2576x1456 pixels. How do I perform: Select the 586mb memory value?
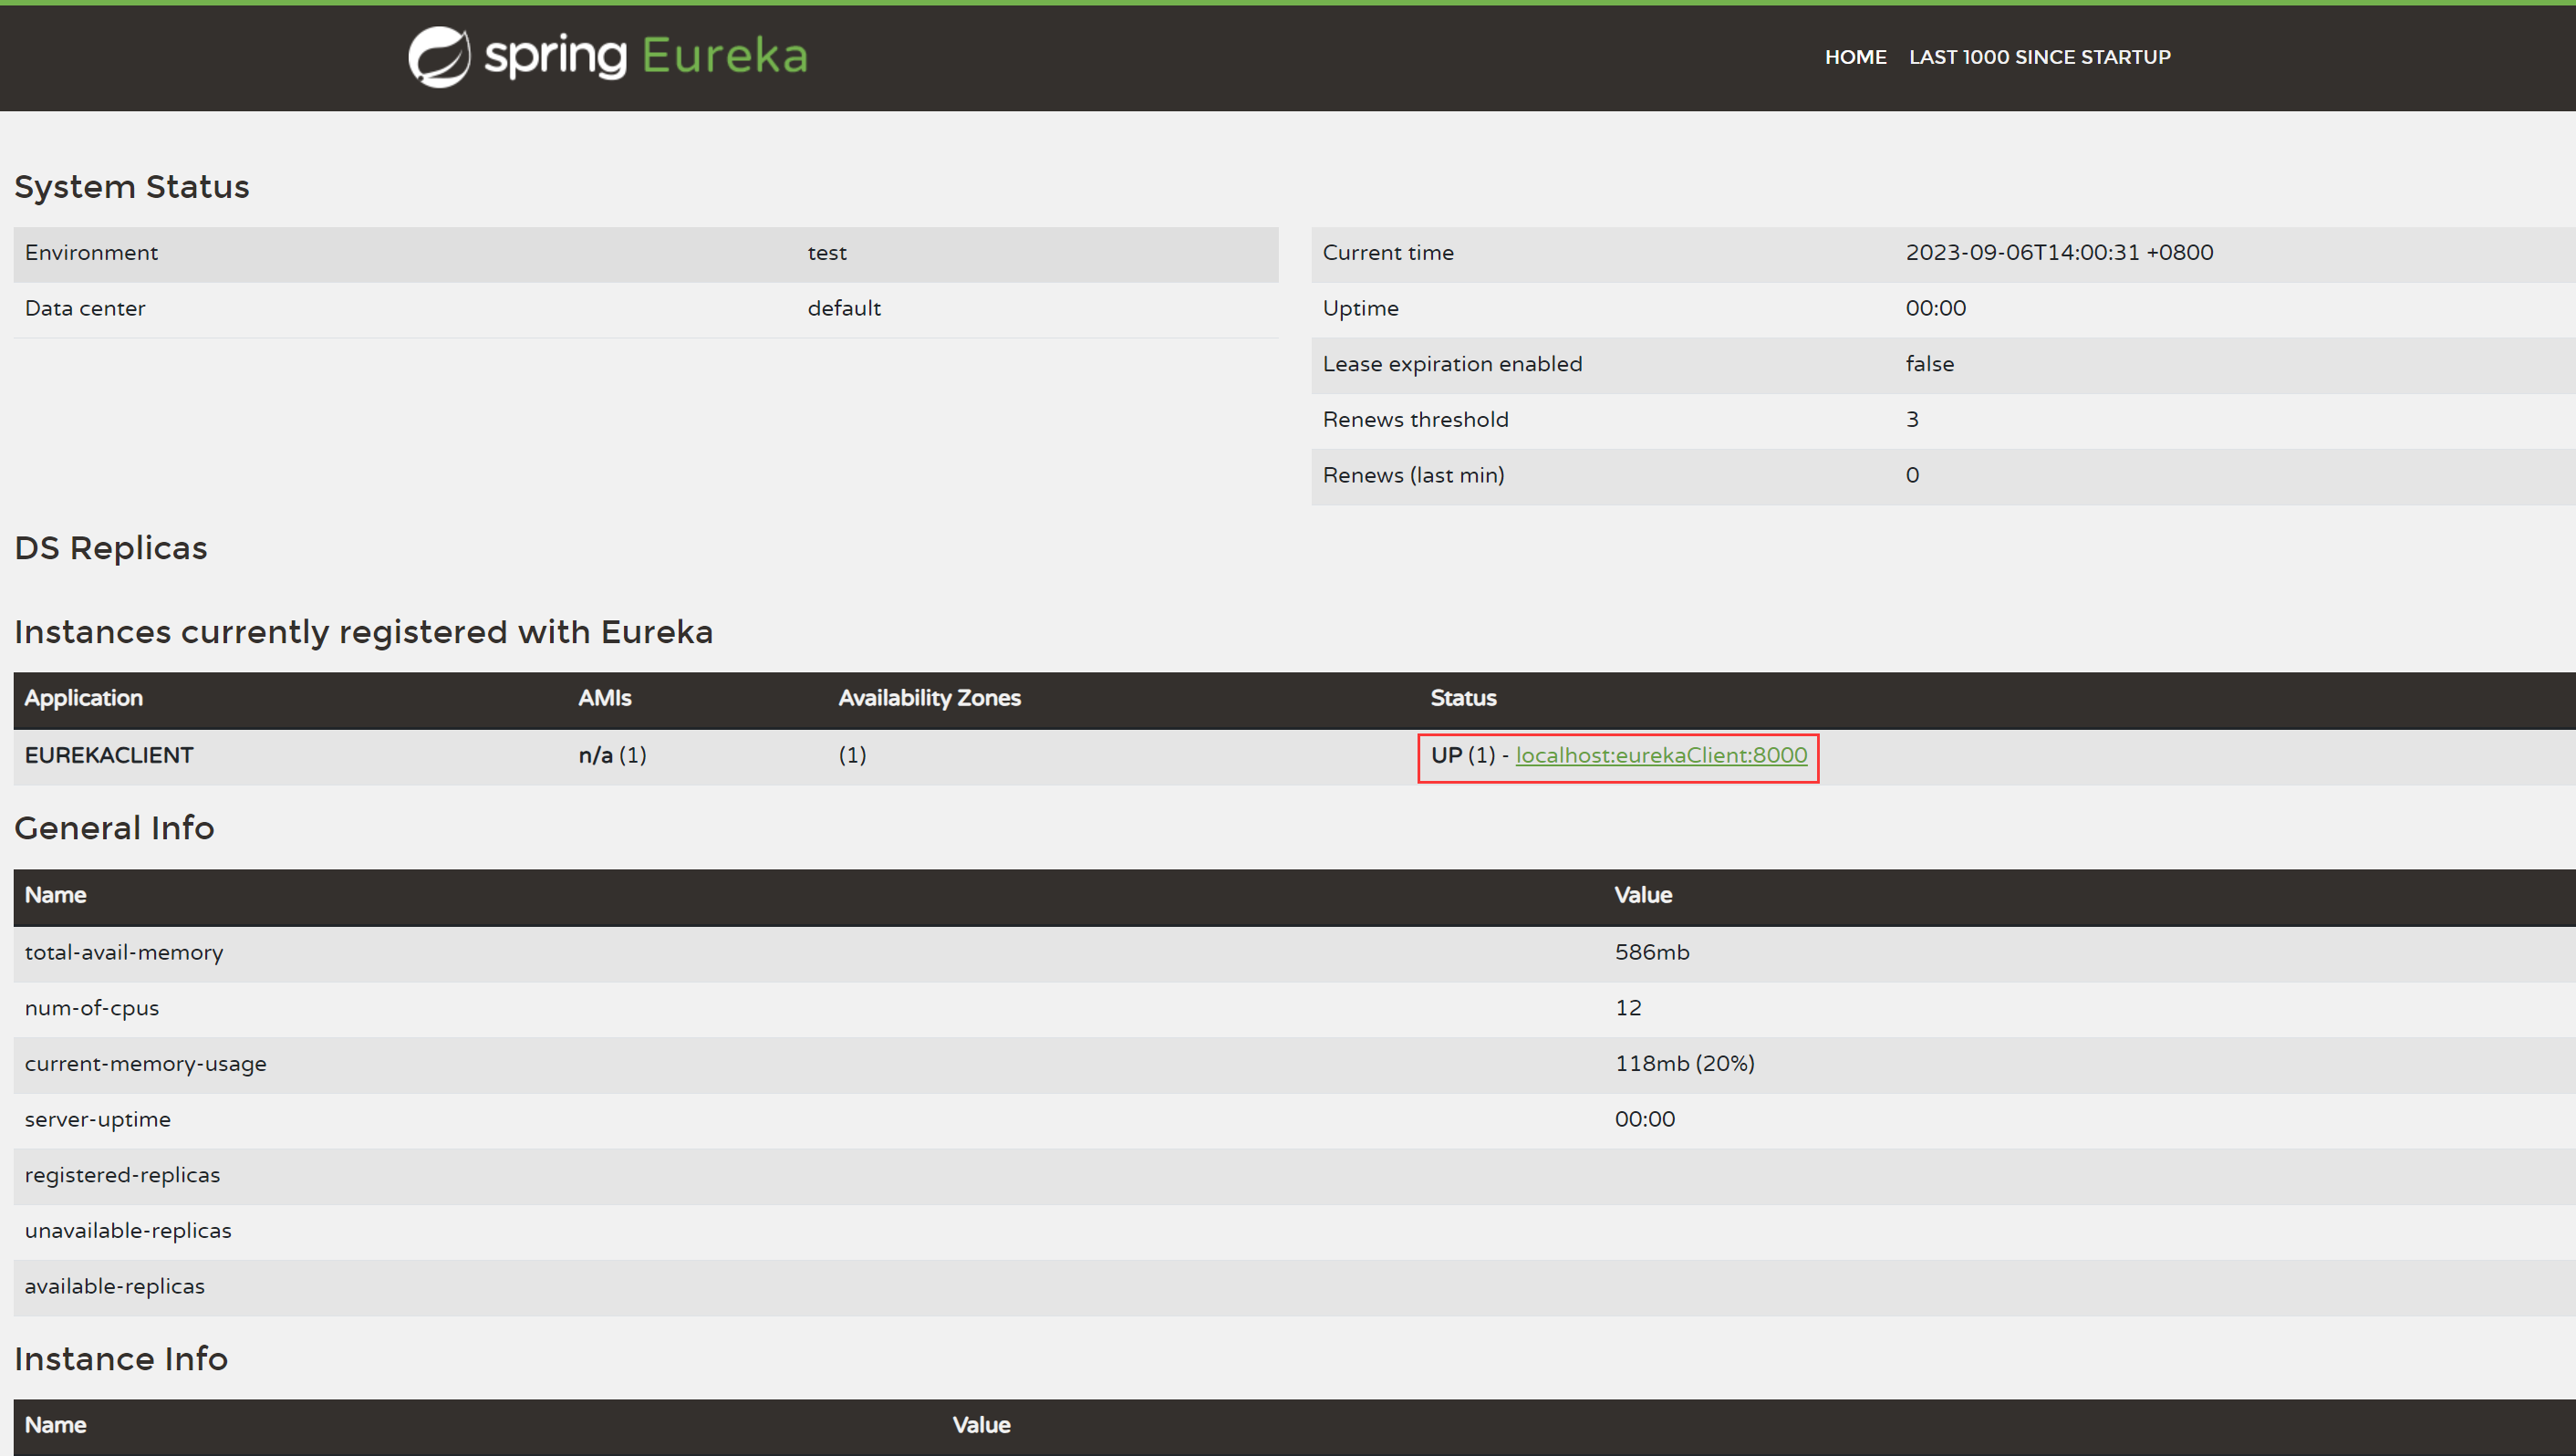click(1652, 952)
